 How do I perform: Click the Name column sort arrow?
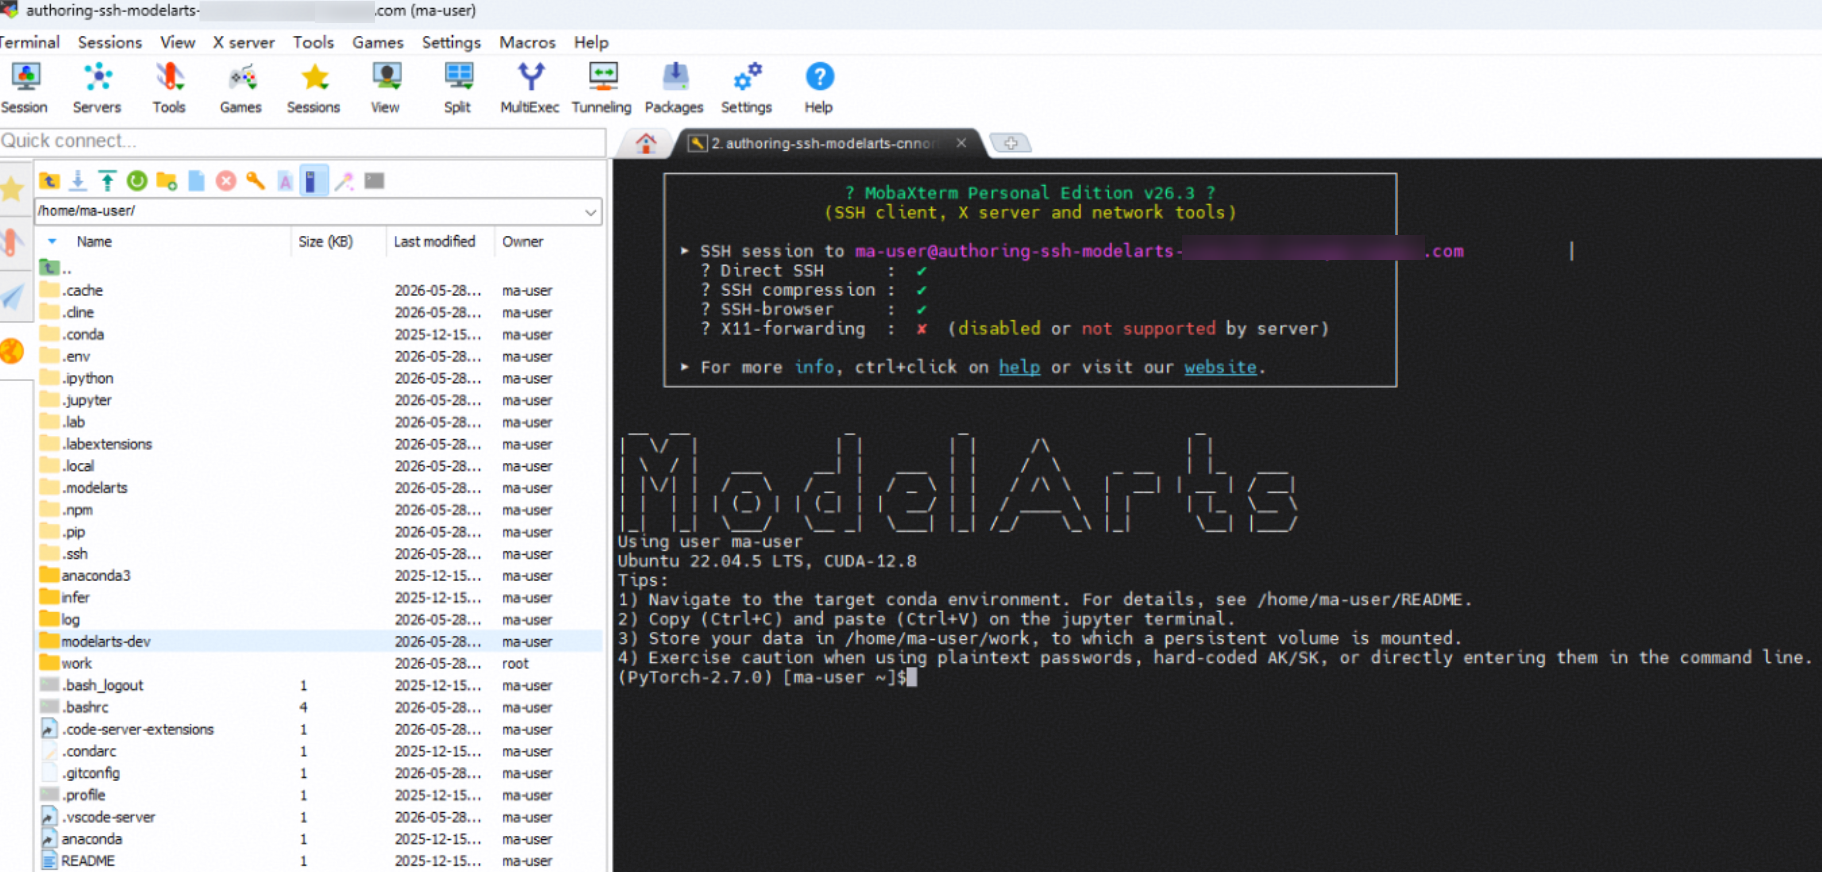tap(52, 241)
